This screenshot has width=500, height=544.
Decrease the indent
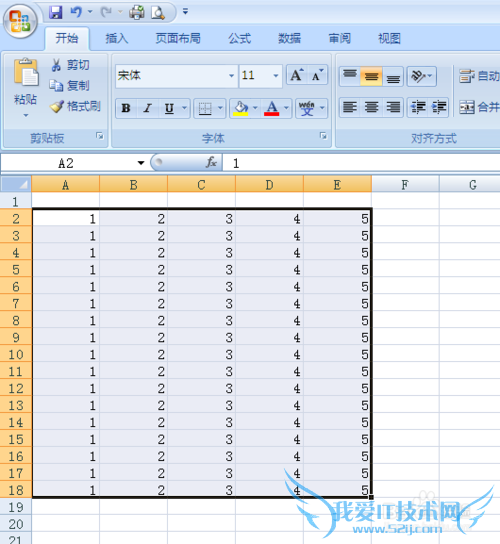point(418,107)
